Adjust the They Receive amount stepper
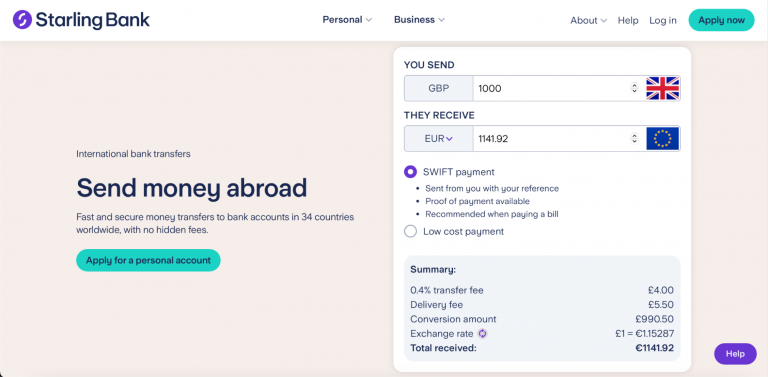768x377 pixels. point(634,139)
